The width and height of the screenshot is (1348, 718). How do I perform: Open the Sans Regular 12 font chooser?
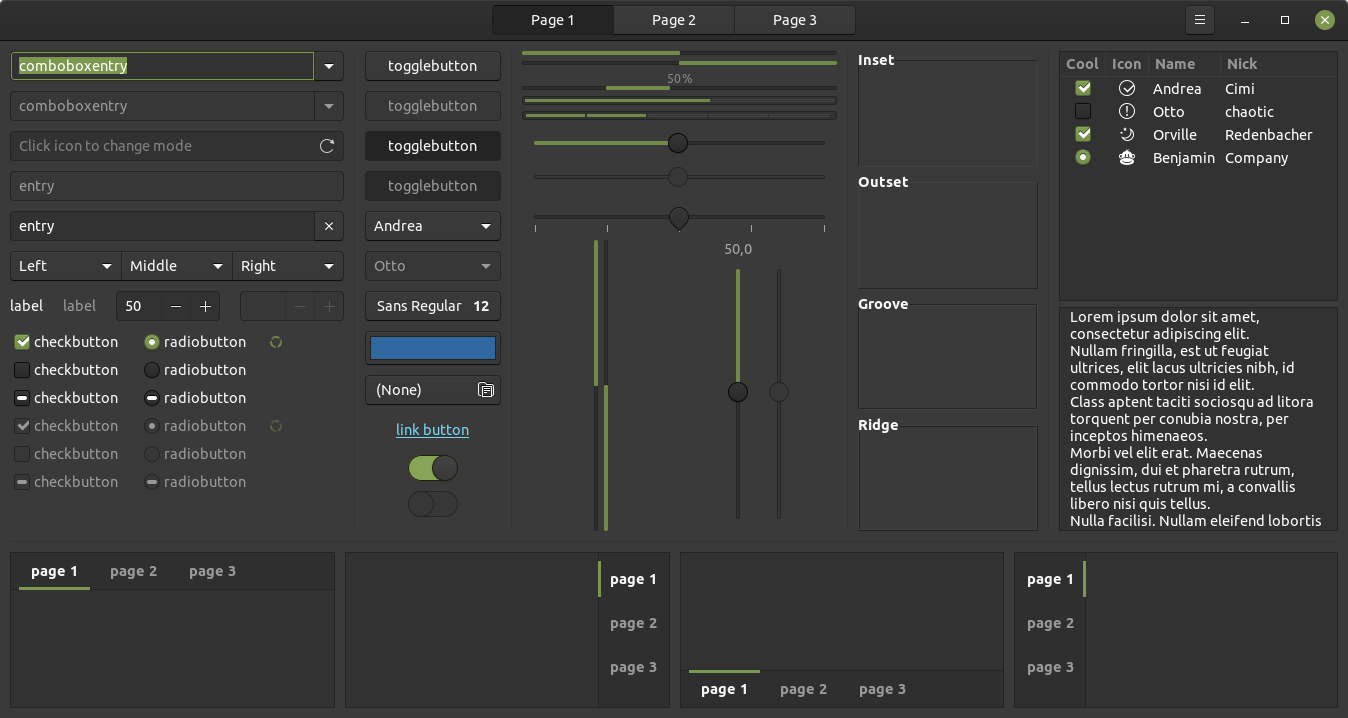(x=433, y=306)
